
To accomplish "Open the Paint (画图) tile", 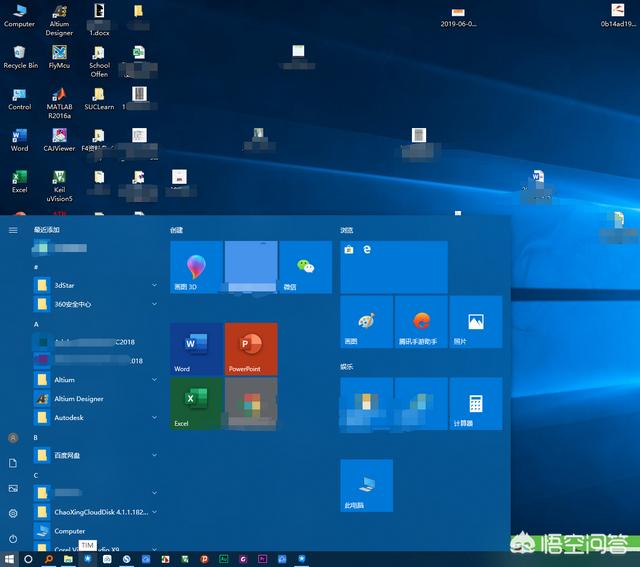I will coord(366,321).
